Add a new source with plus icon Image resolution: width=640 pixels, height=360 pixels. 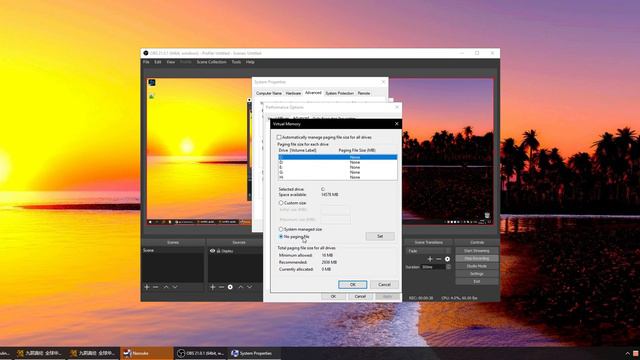point(212,287)
